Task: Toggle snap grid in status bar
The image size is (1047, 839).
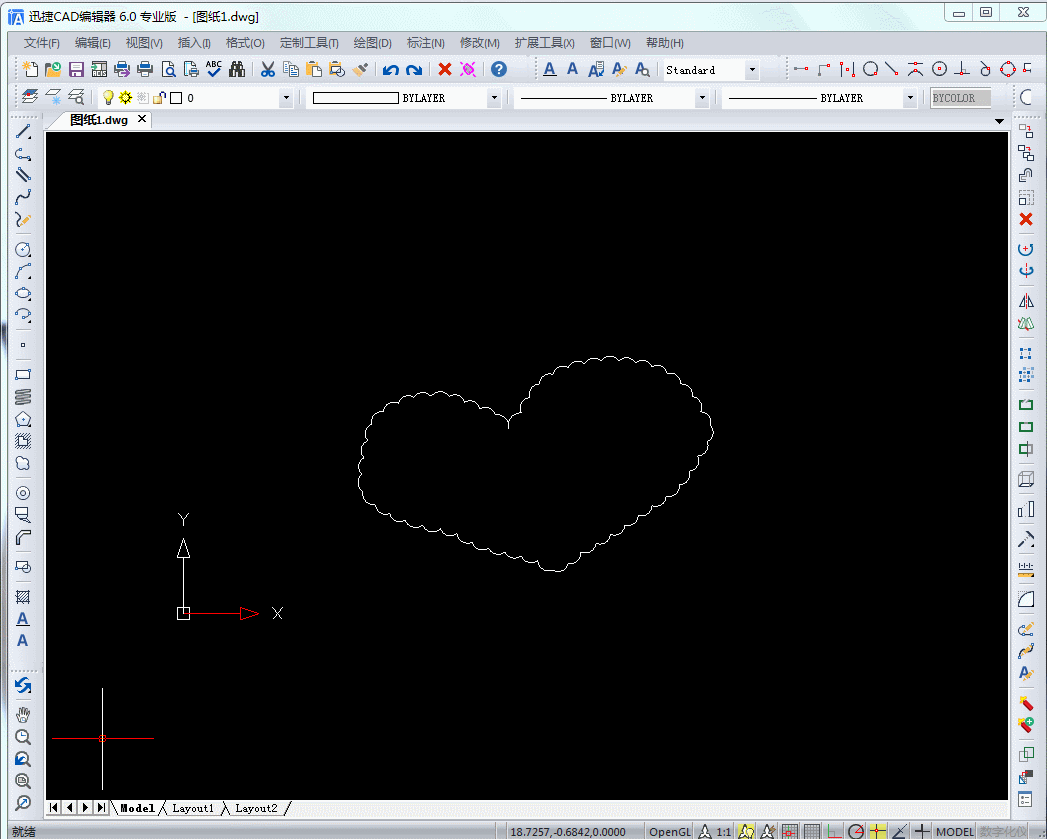Action: pos(790,832)
